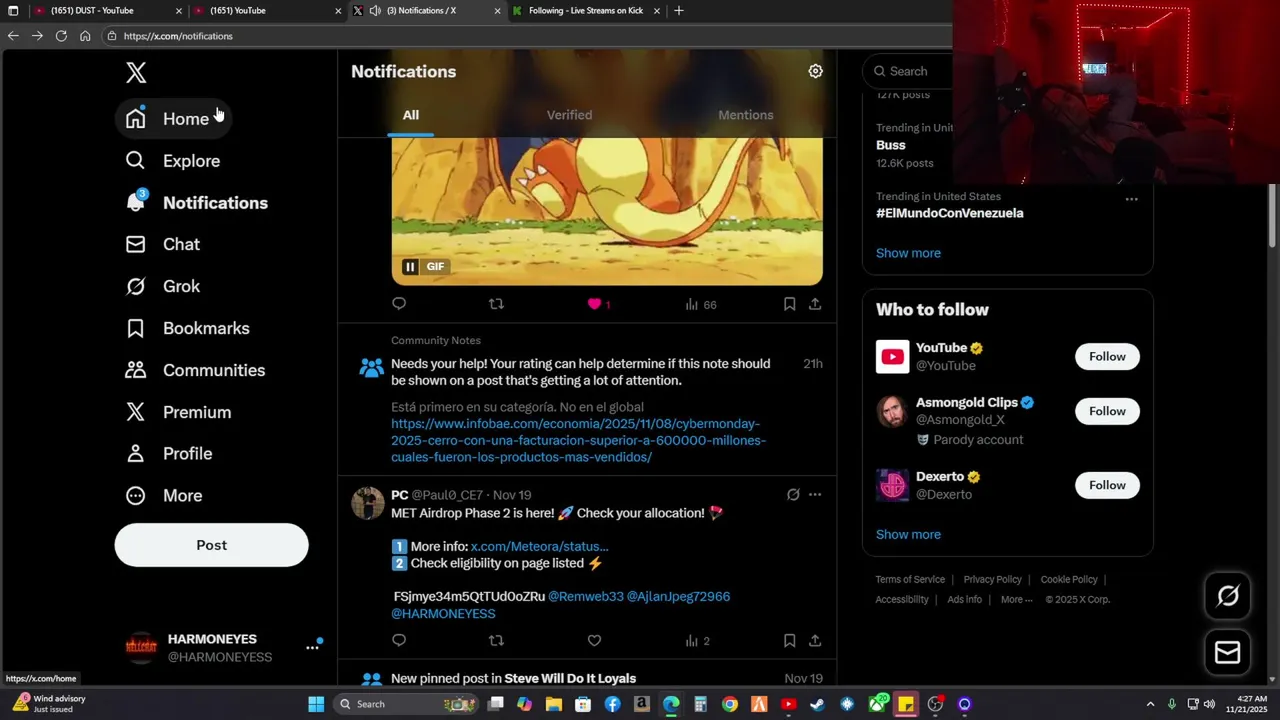
Task: Pause the playing GIF
Action: pyautogui.click(x=410, y=267)
